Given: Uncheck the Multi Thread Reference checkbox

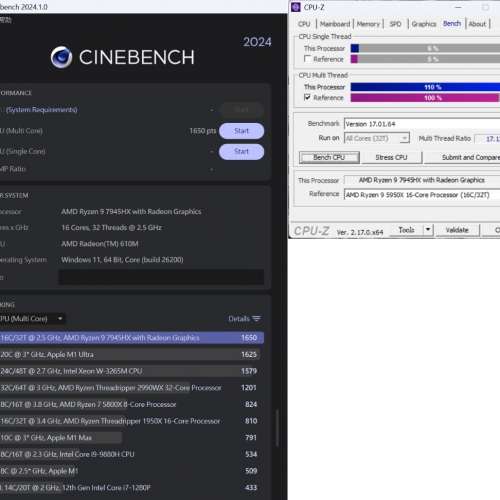Looking at the screenshot, I should click(307, 97).
